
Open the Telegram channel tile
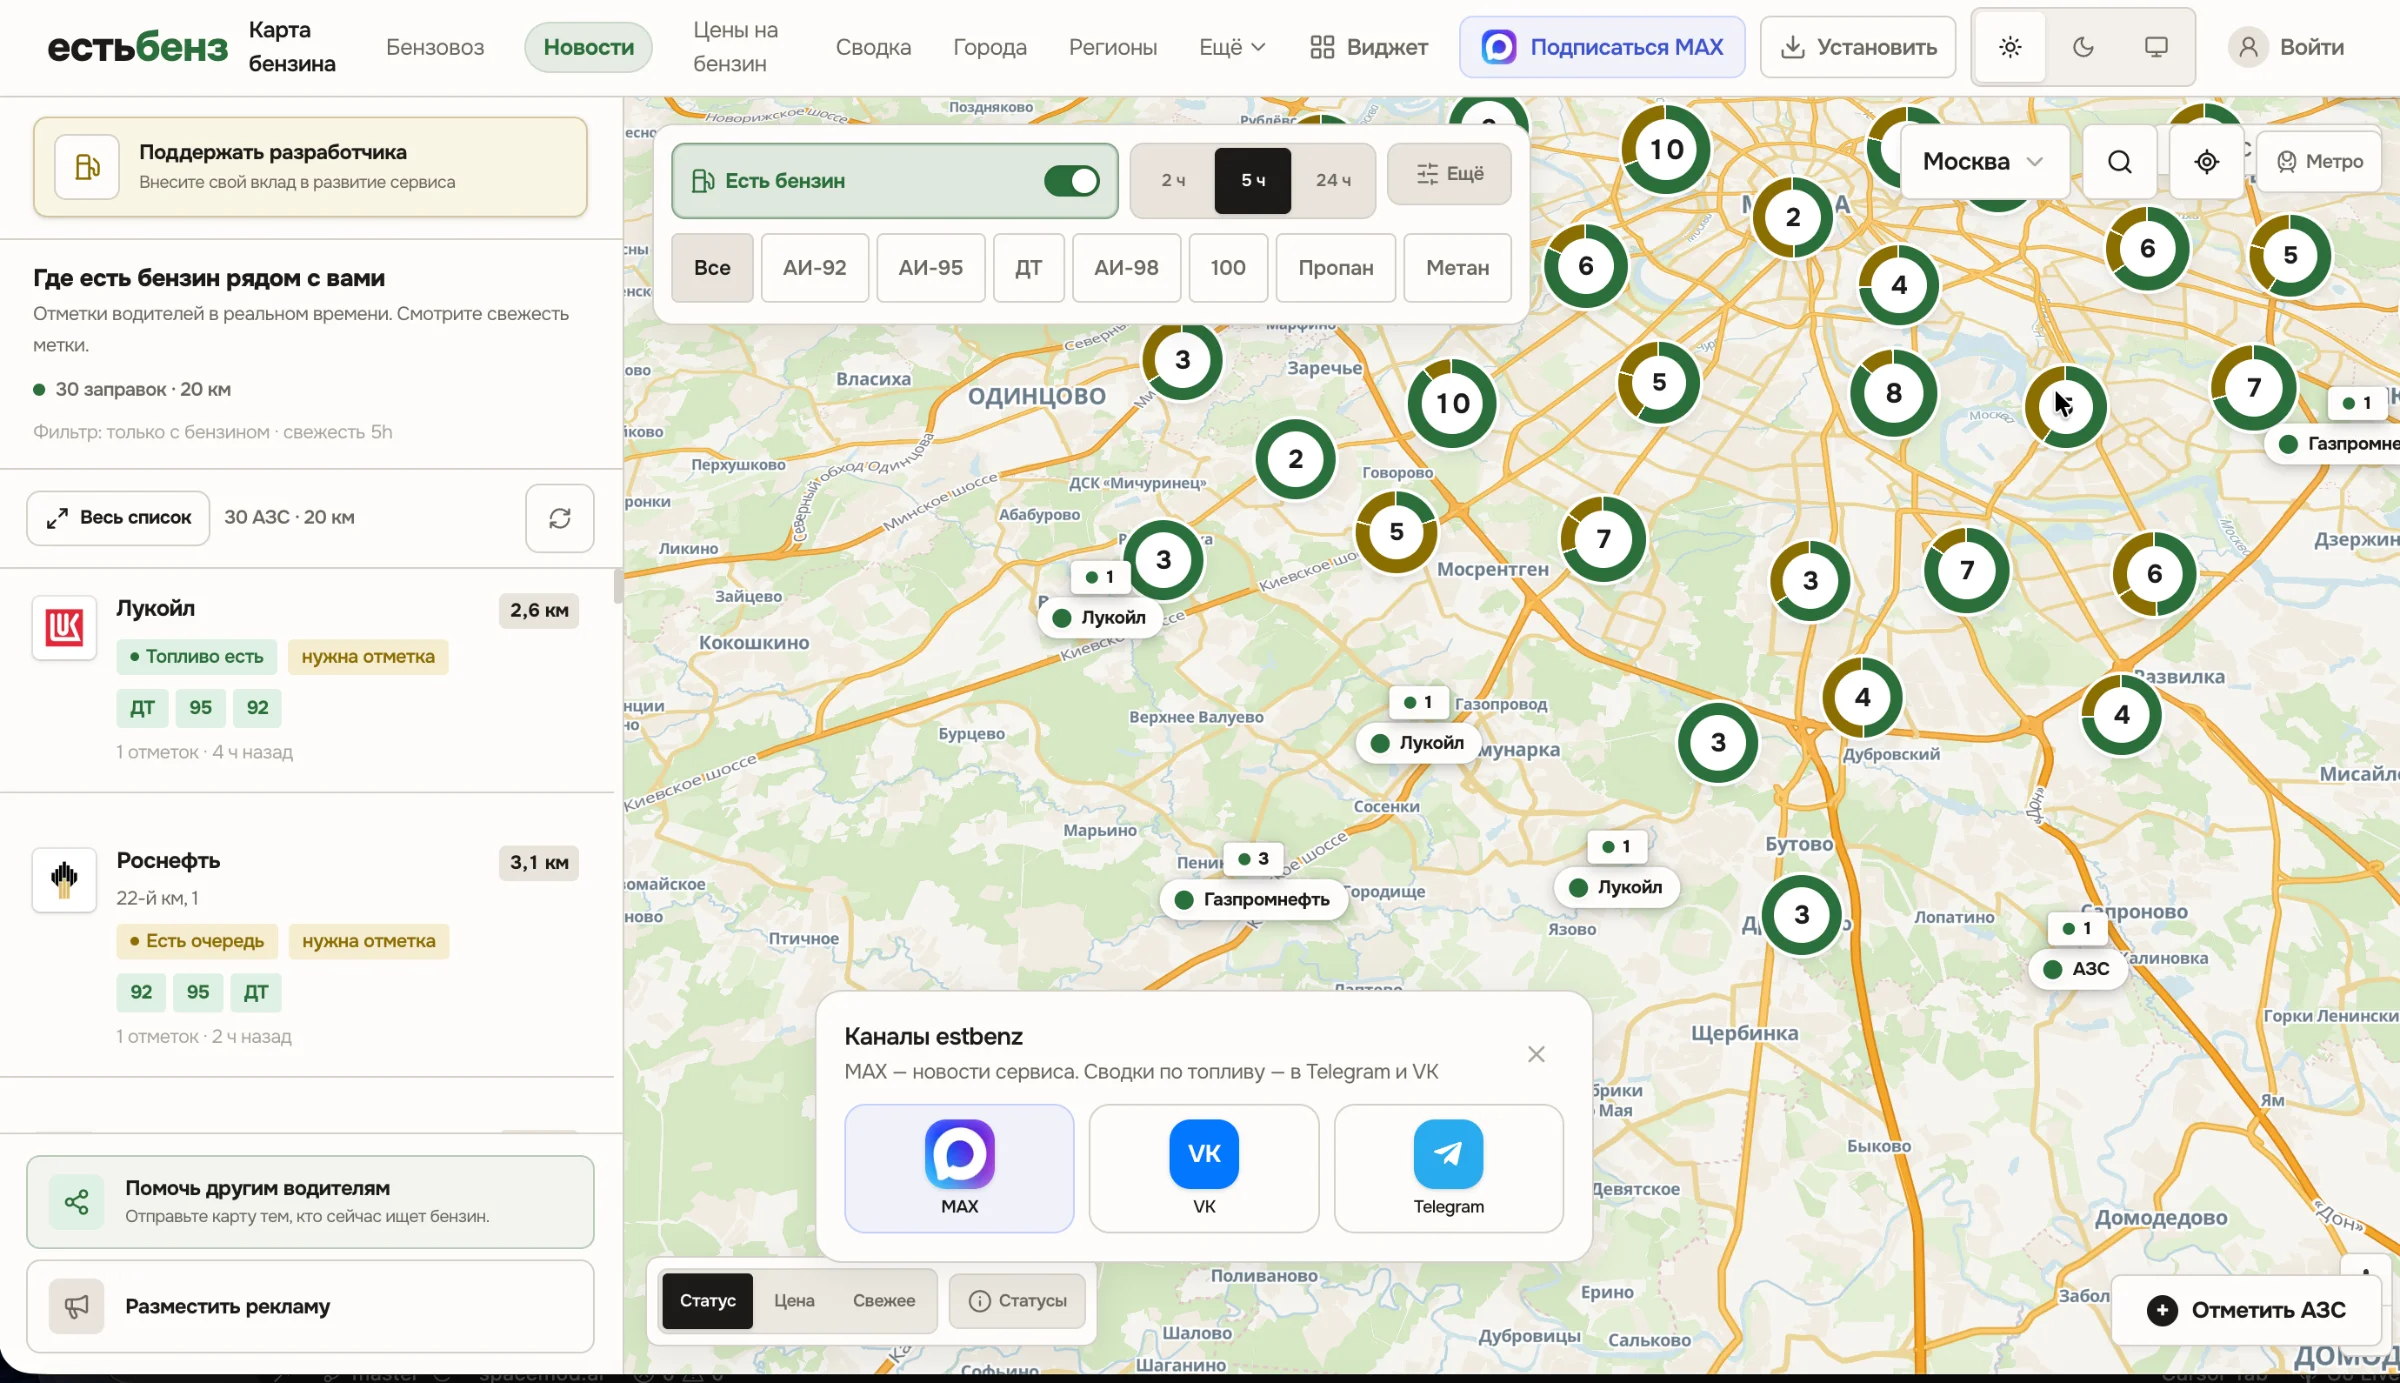1449,1168
